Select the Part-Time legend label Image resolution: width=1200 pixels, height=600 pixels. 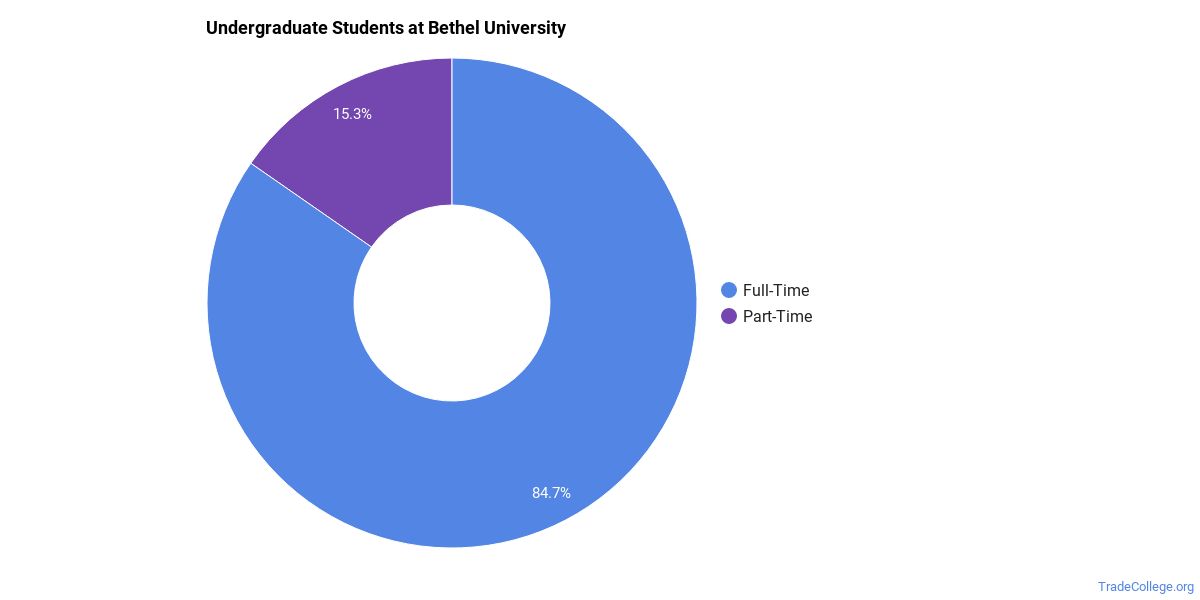[777, 316]
